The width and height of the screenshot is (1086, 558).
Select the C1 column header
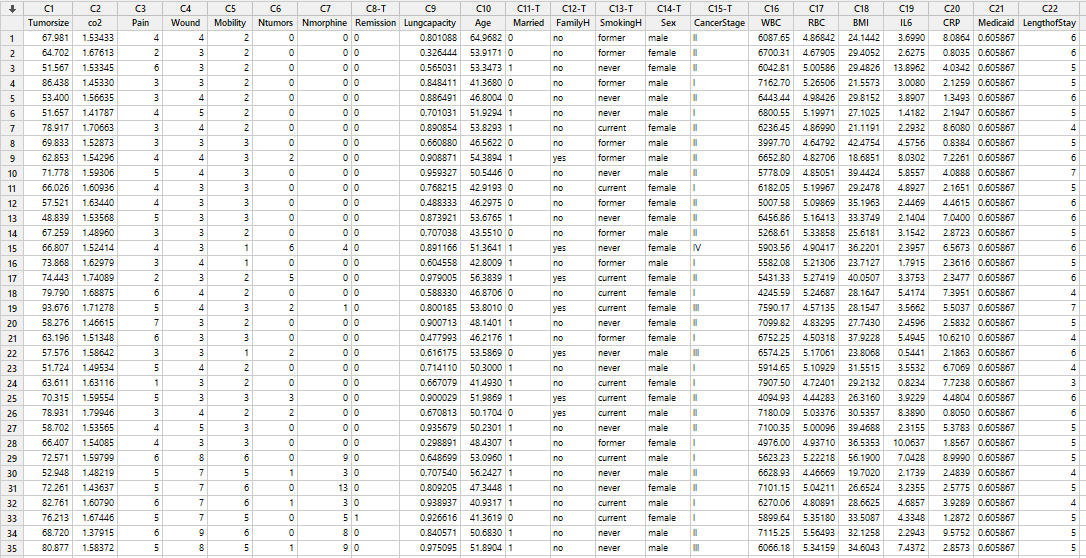point(49,8)
